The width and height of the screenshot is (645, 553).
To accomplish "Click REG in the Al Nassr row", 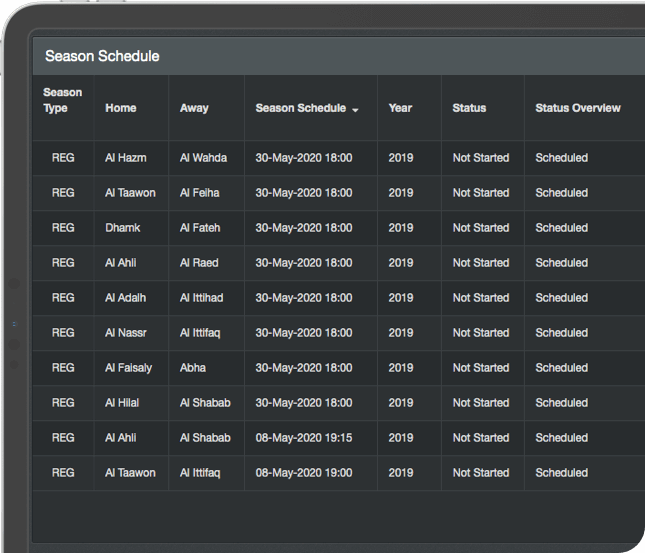I will [63, 332].
